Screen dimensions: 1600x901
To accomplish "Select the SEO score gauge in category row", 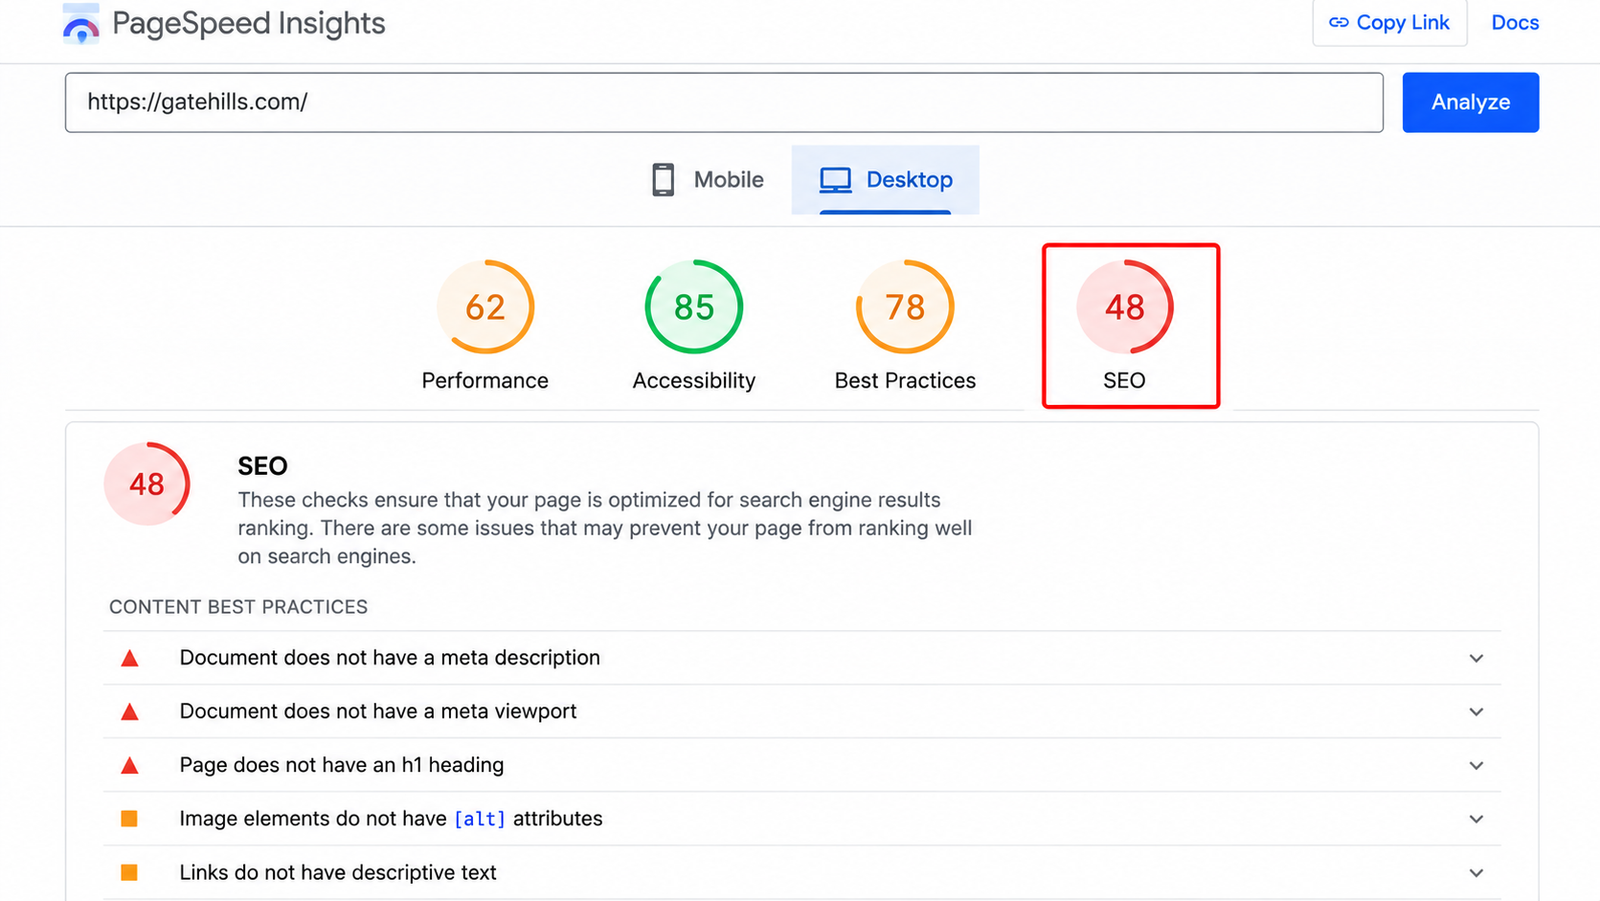I will tap(1125, 307).
